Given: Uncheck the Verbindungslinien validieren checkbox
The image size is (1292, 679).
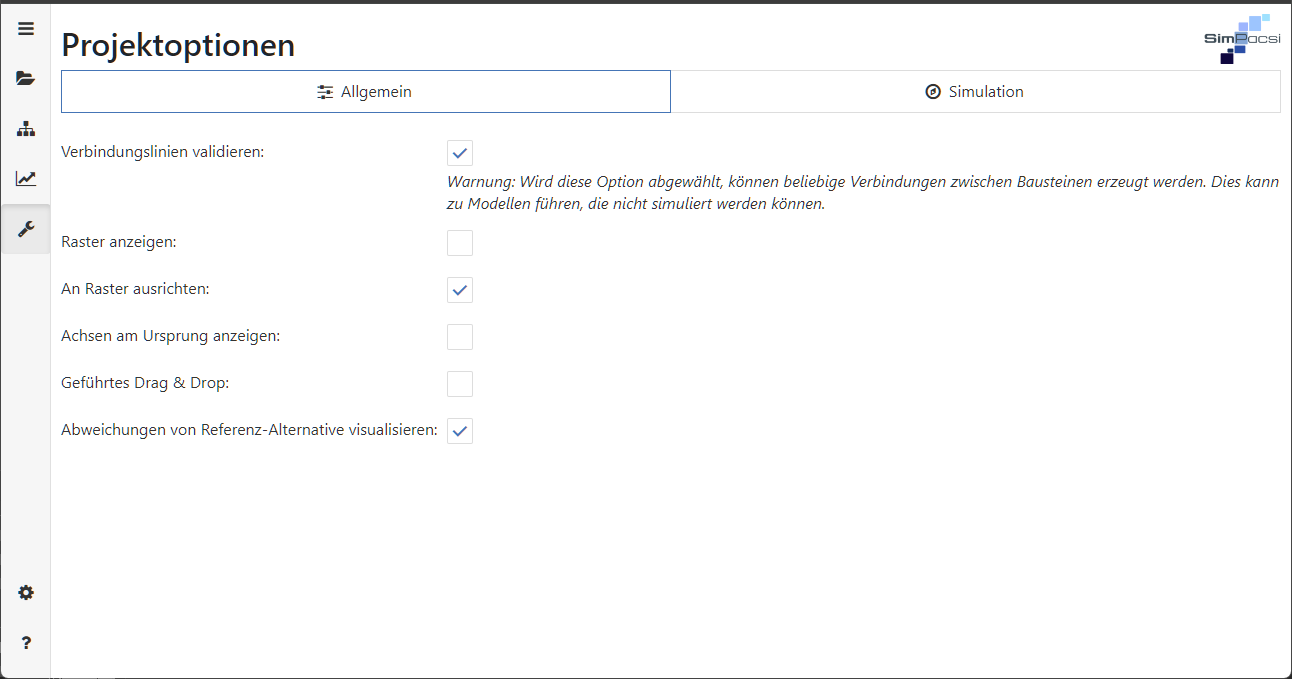Looking at the screenshot, I should (x=460, y=153).
